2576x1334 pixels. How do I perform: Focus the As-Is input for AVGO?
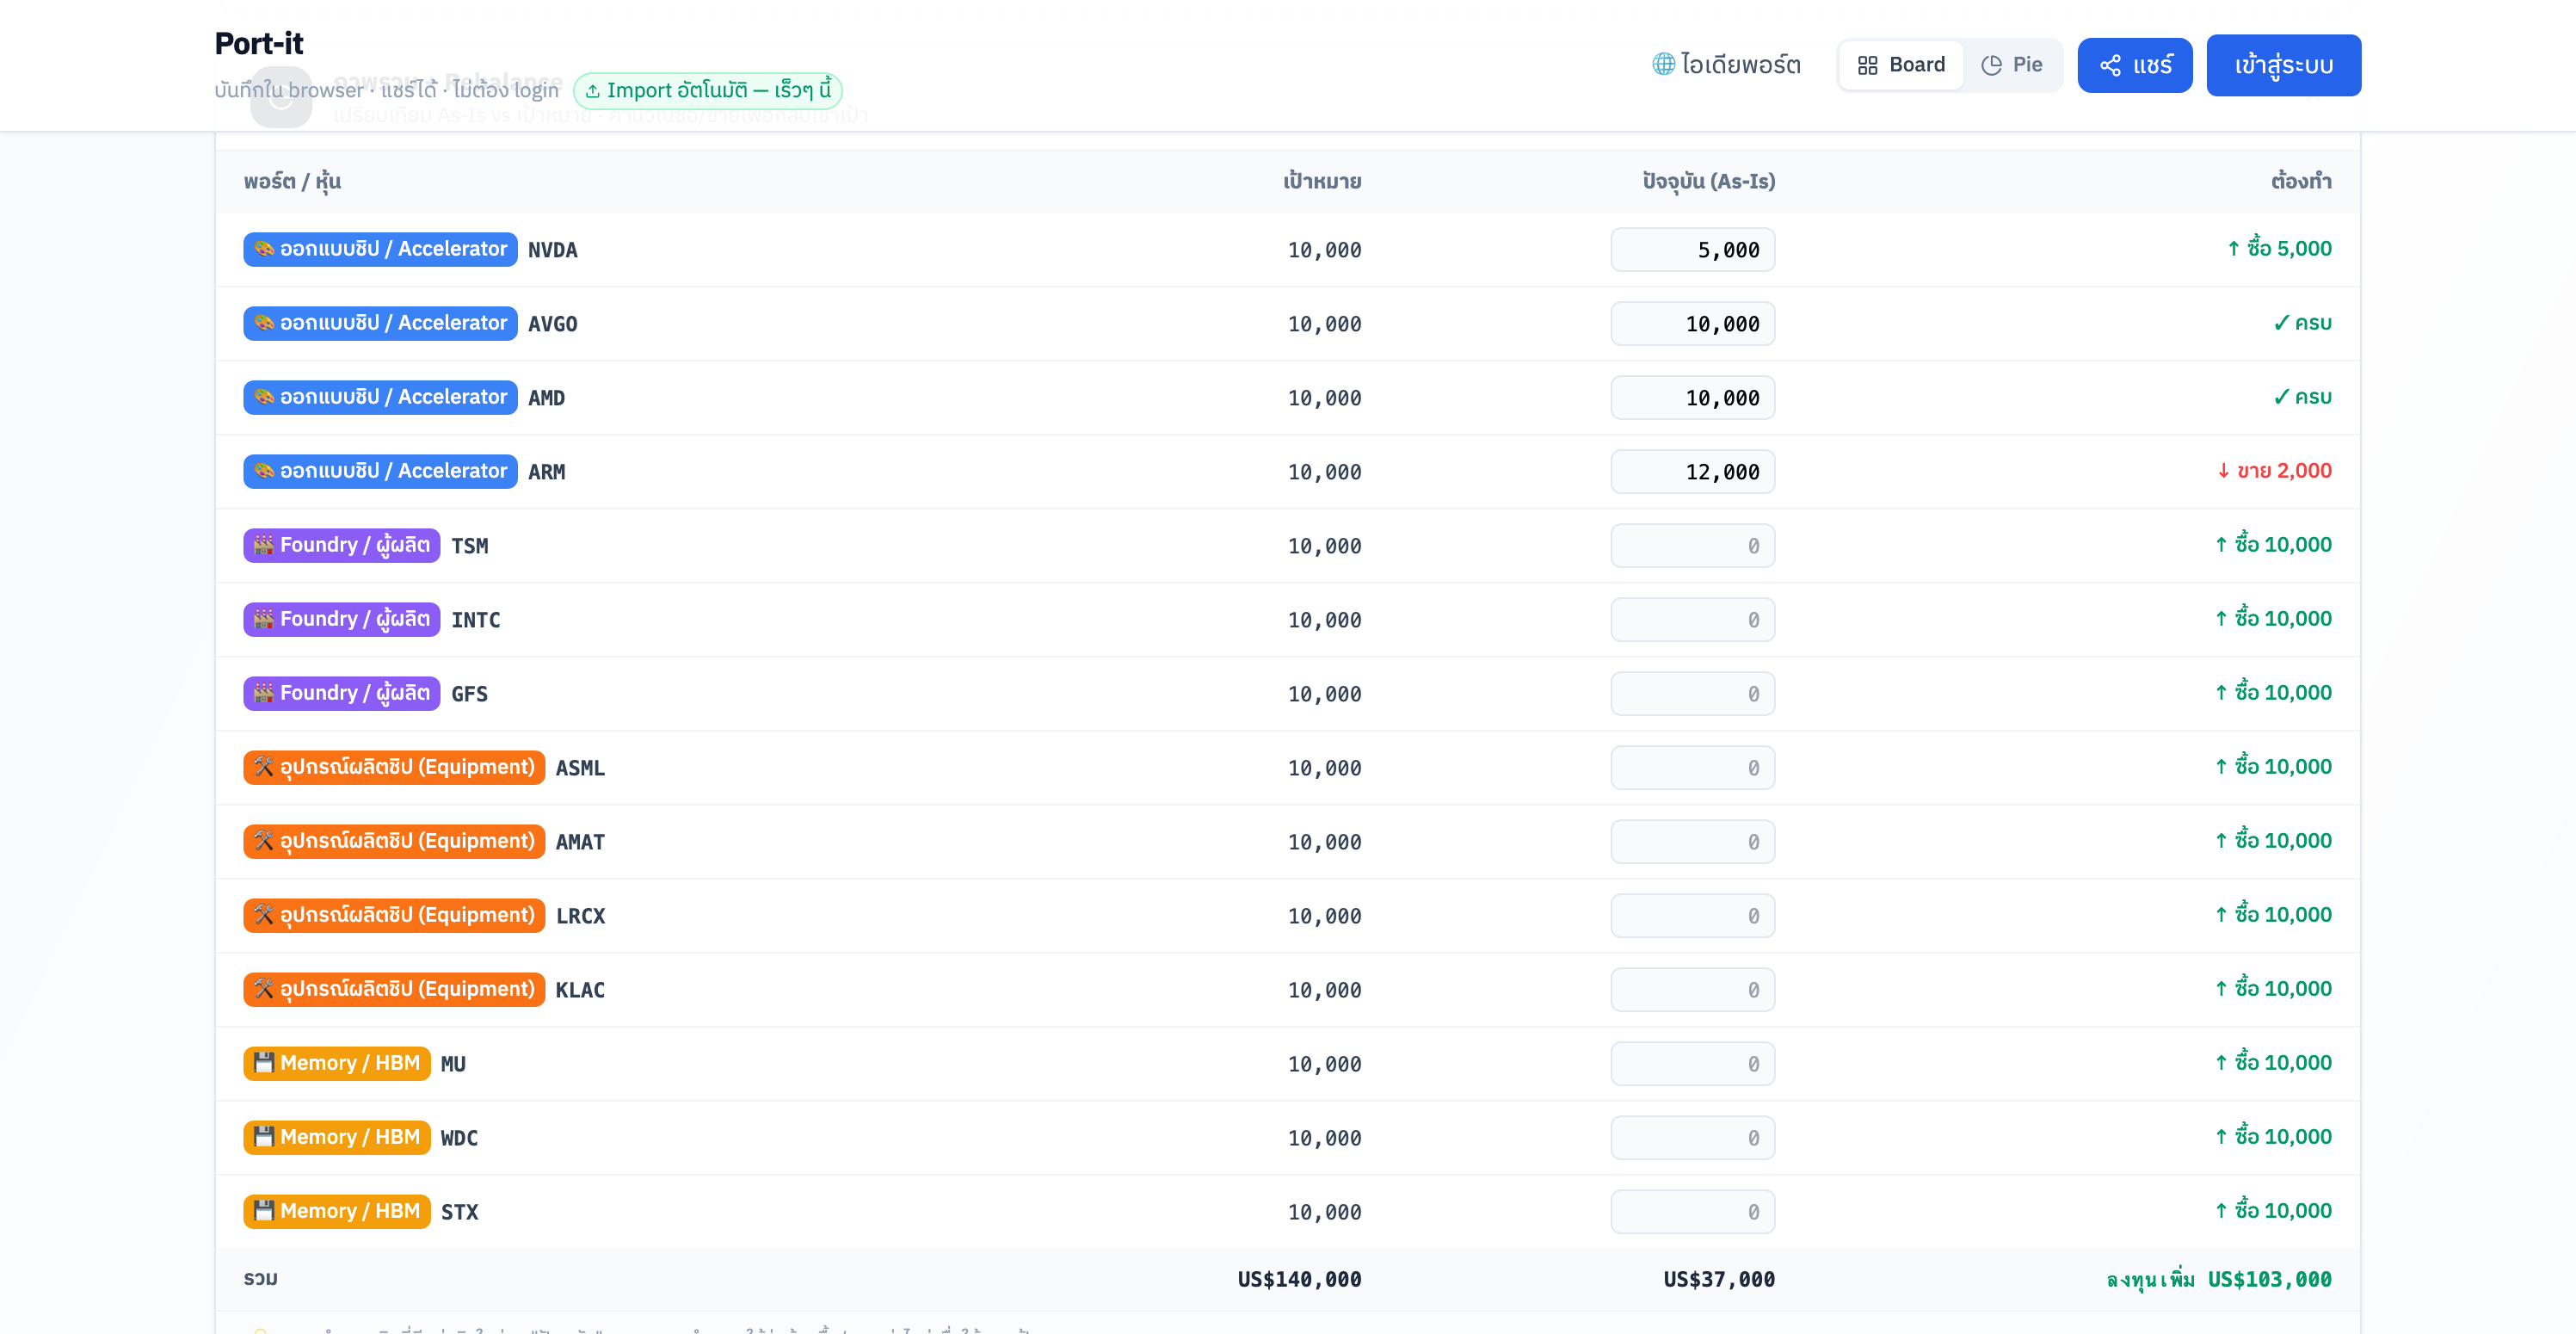[1693, 324]
